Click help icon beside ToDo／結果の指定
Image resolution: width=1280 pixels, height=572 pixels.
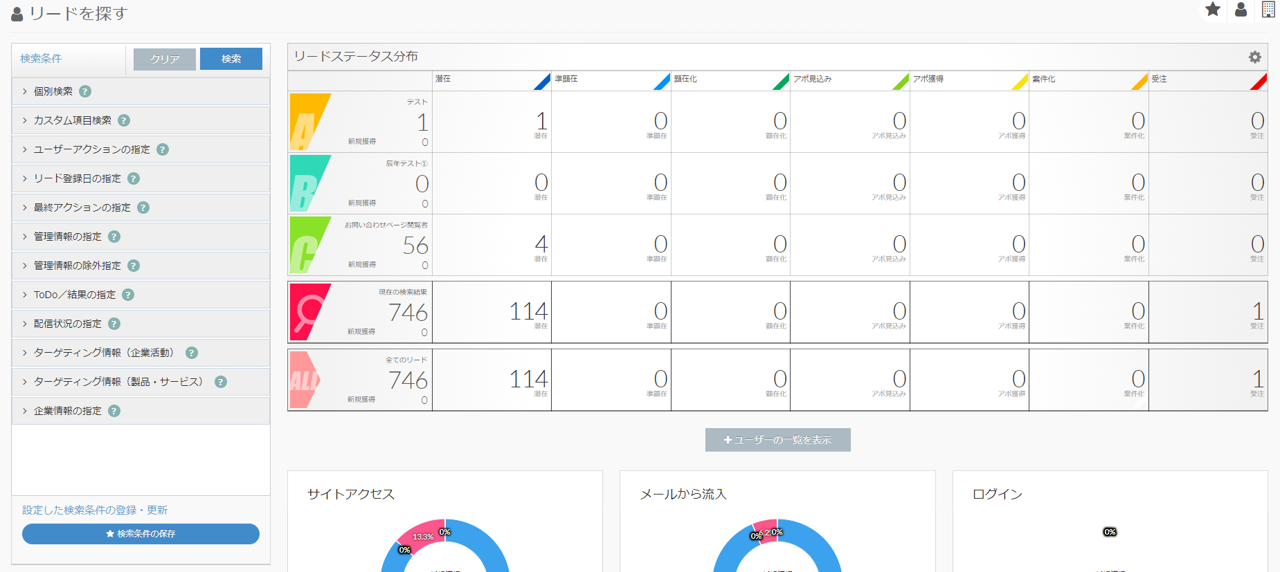tap(128, 295)
